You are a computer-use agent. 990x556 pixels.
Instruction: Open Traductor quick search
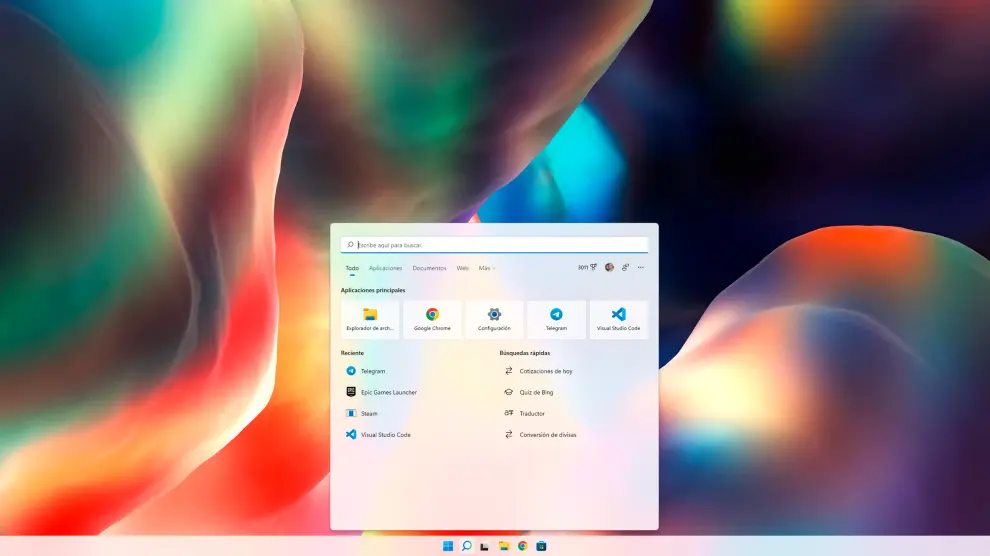[x=532, y=413]
